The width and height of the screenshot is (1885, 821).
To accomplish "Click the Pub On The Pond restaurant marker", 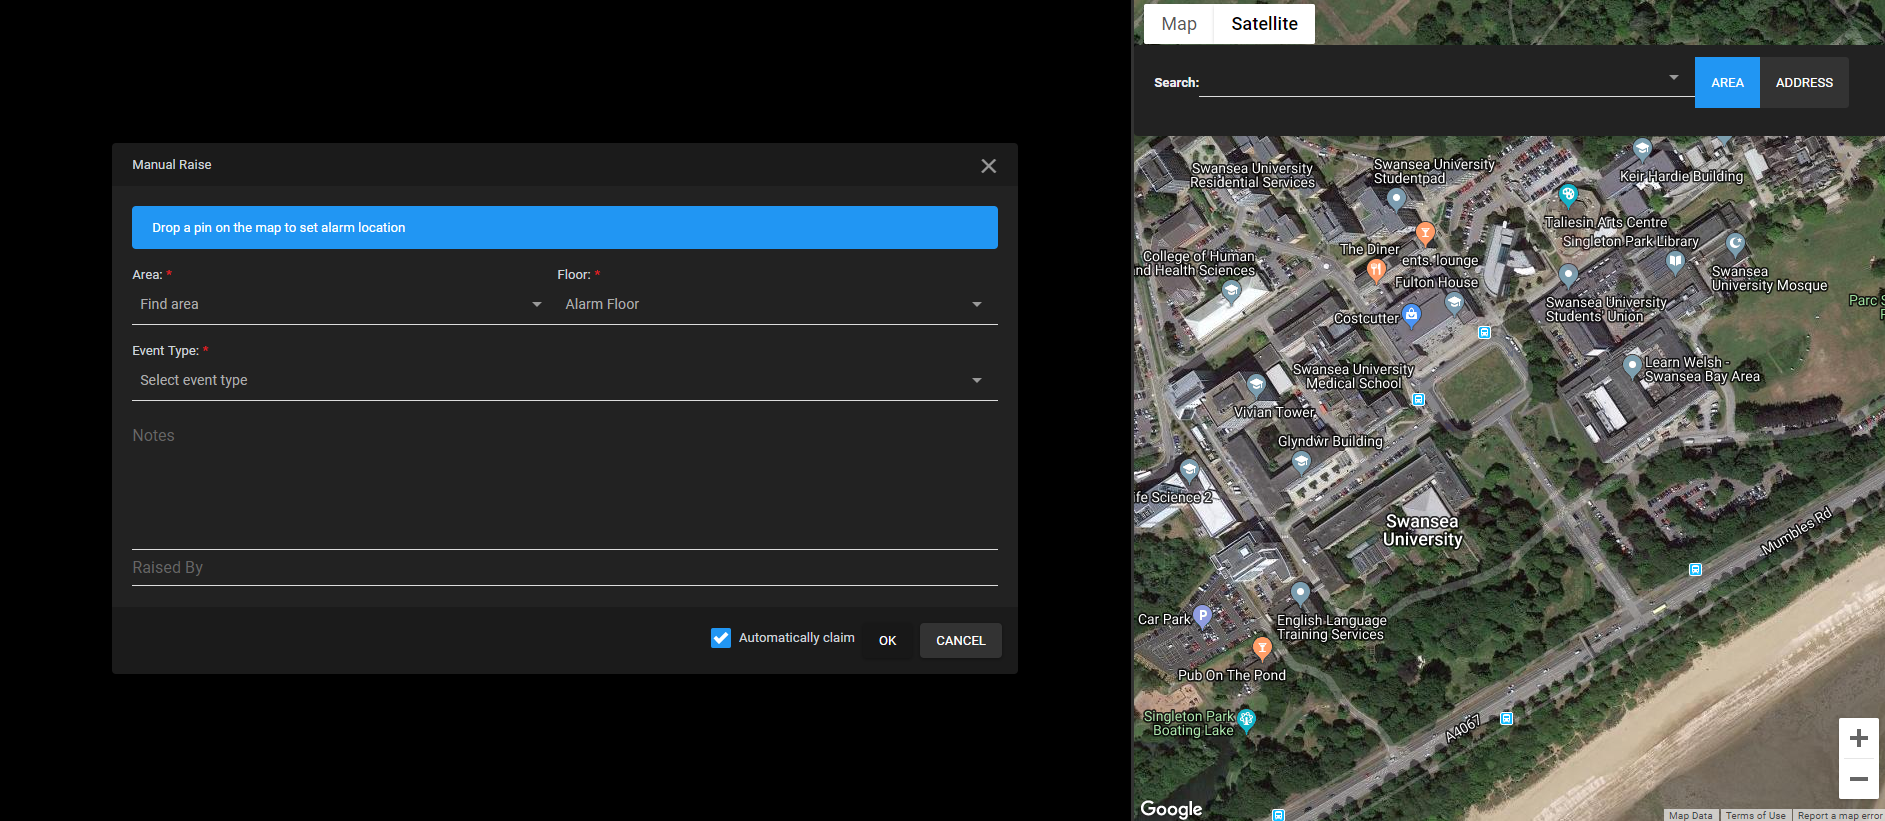I will [x=1262, y=649].
